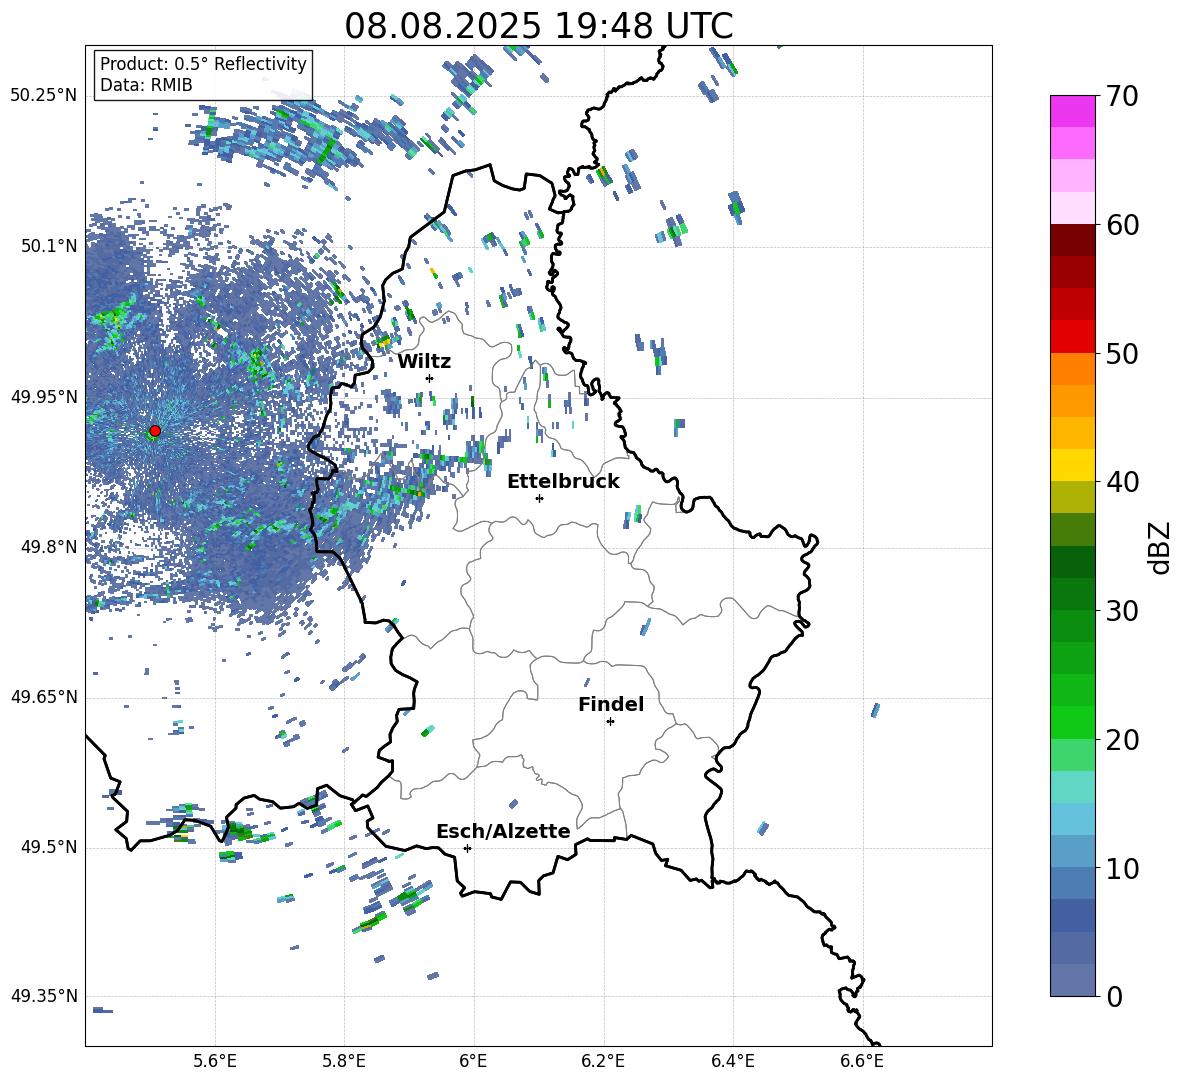Click the Wiltz station cross marker
This screenshot has height=1081, width=1184.
click(x=430, y=378)
